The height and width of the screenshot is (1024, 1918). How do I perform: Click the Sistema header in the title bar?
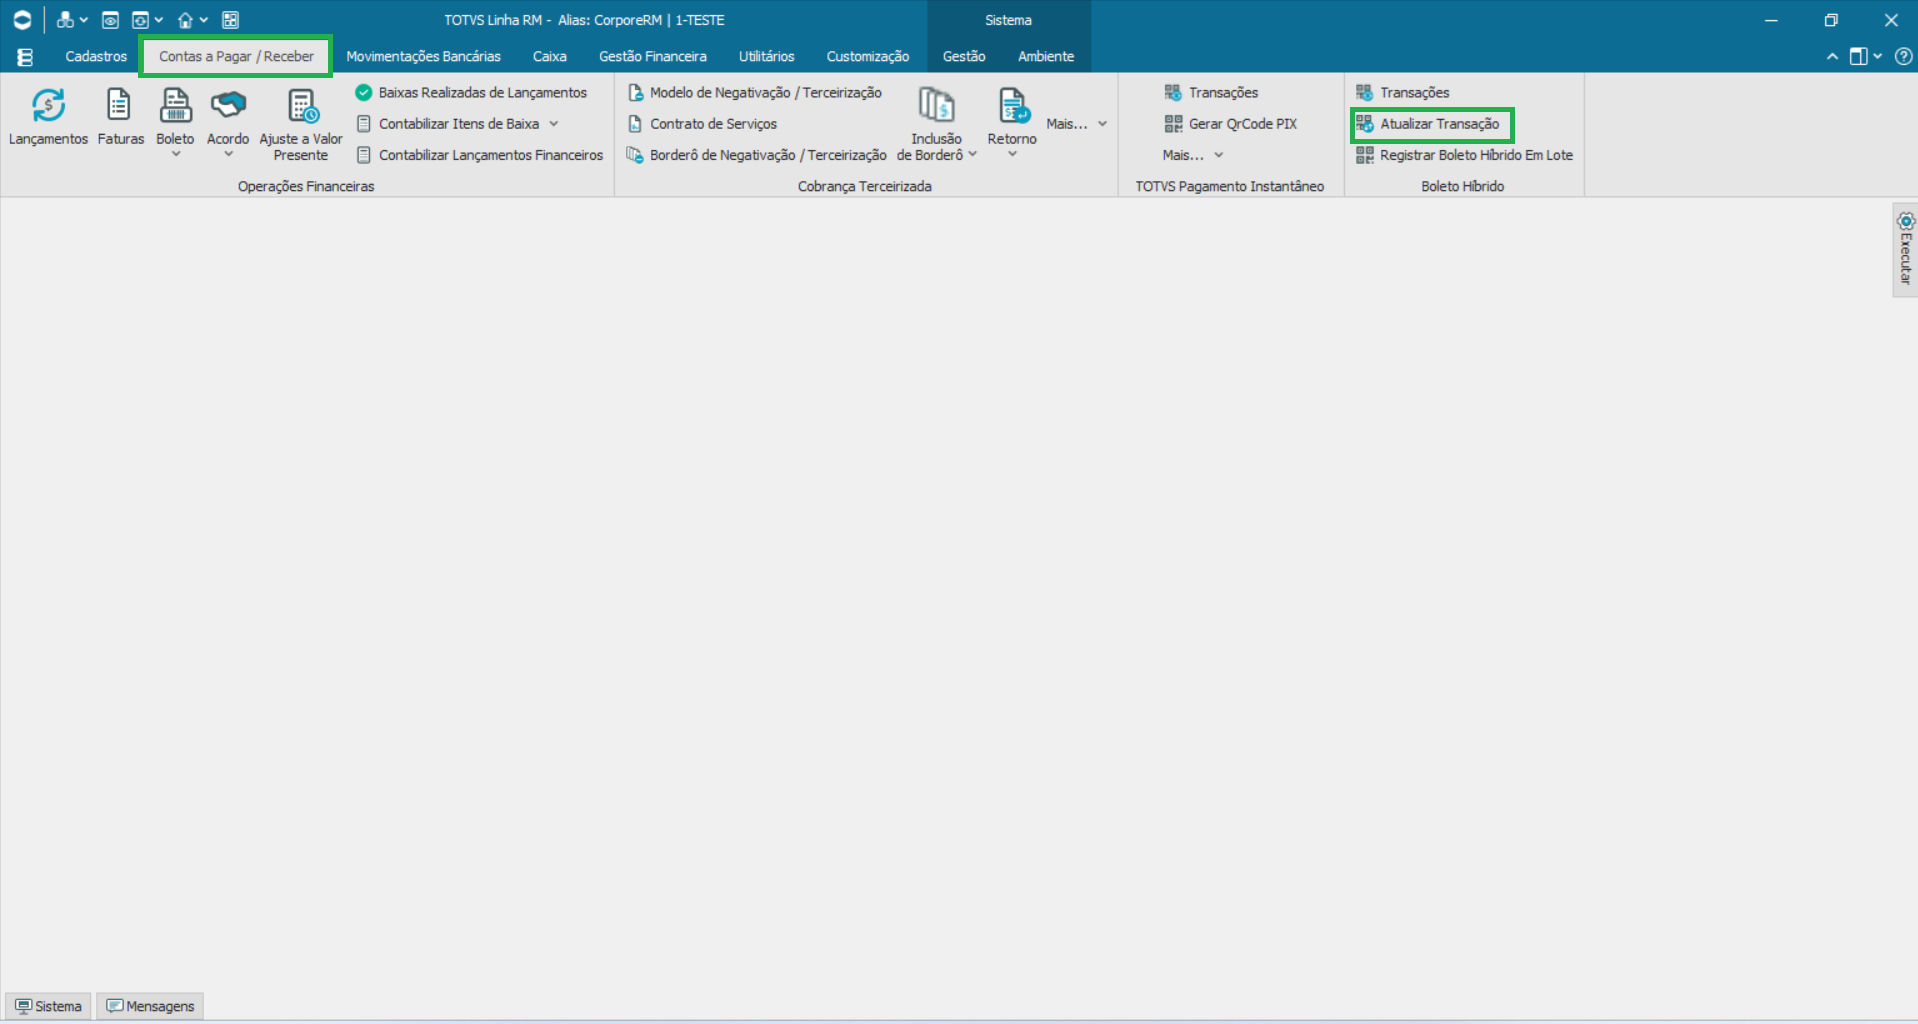coord(1008,20)
